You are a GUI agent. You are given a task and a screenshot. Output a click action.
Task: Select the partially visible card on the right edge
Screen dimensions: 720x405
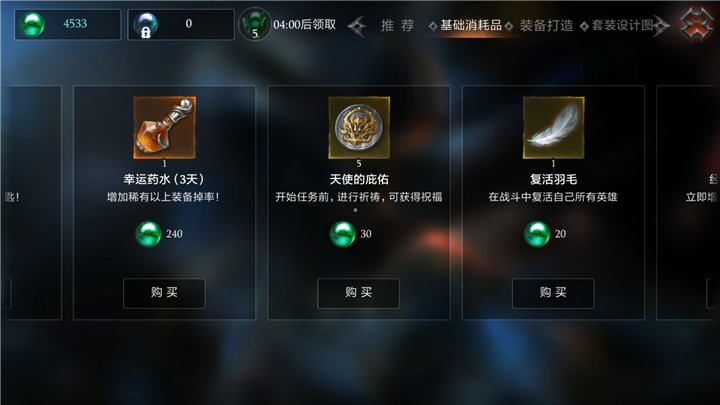coord(688,202)
